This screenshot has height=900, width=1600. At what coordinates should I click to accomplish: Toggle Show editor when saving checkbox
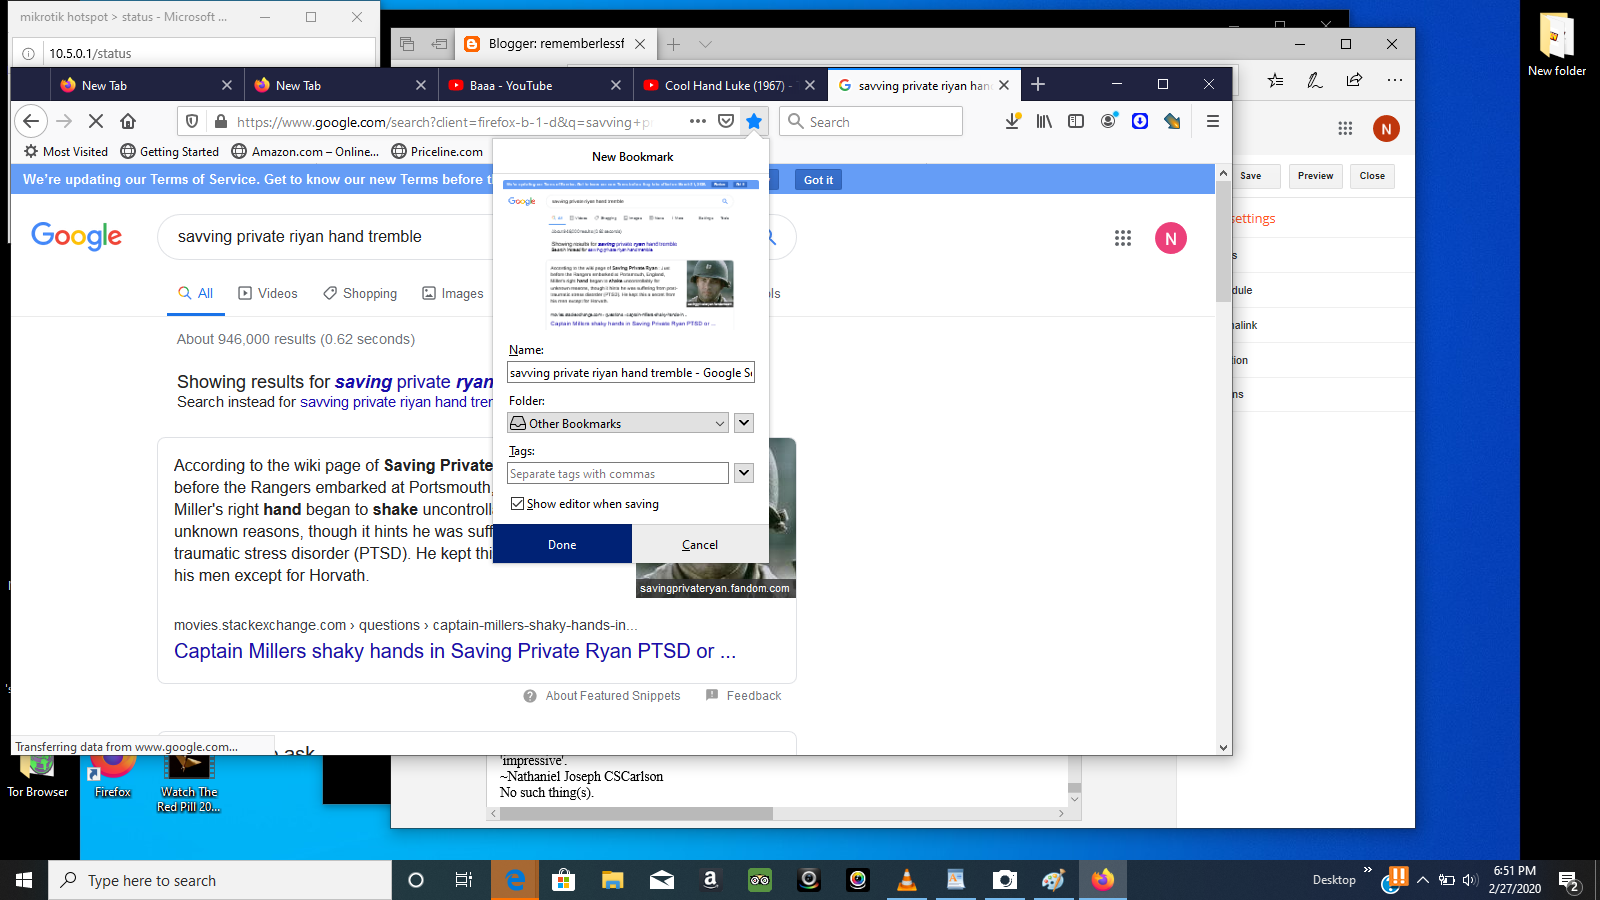pos(517,504)
